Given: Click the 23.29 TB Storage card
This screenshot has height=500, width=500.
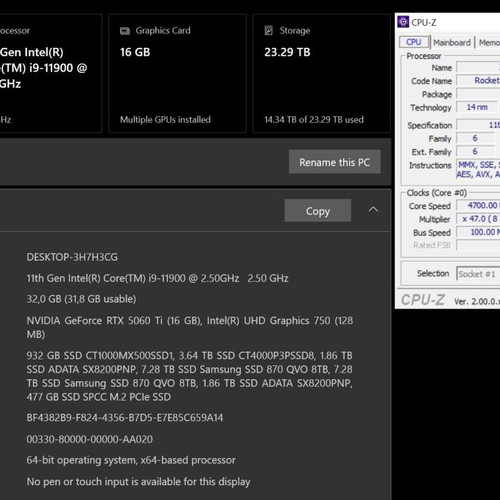Looking at the screenshot, I should point(322,73).
